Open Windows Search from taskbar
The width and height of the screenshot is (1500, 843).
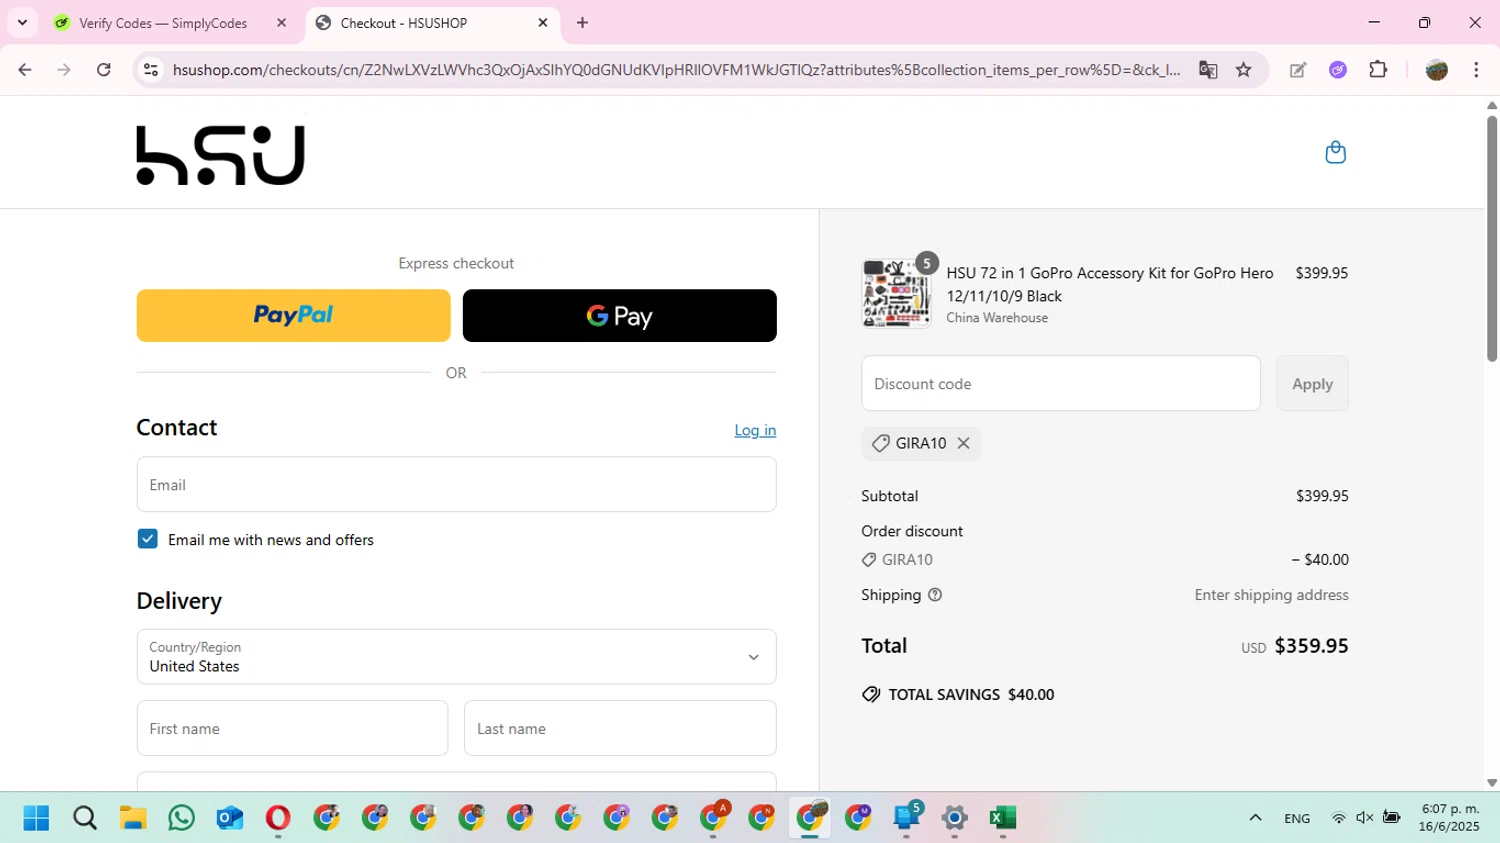[x=85, y=818]
